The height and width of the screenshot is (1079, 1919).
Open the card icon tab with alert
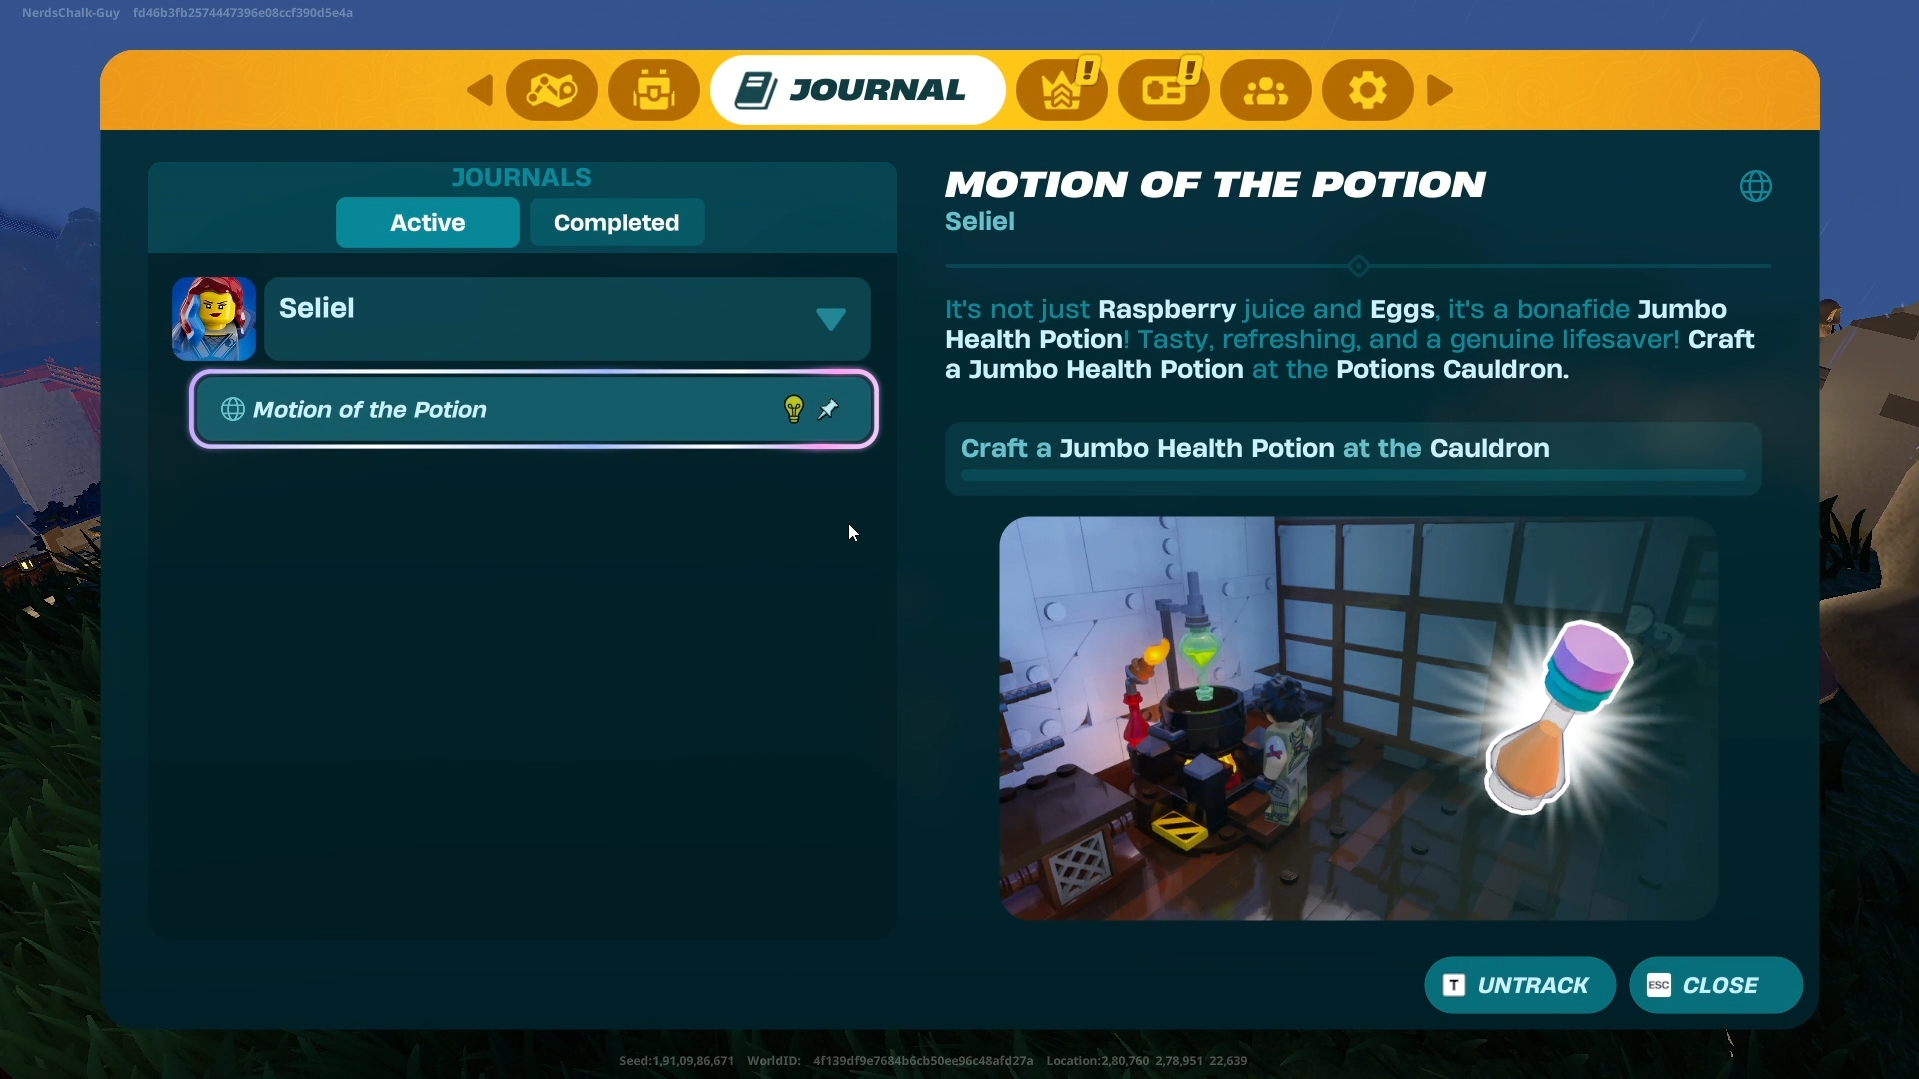(x=1164, y=91)
